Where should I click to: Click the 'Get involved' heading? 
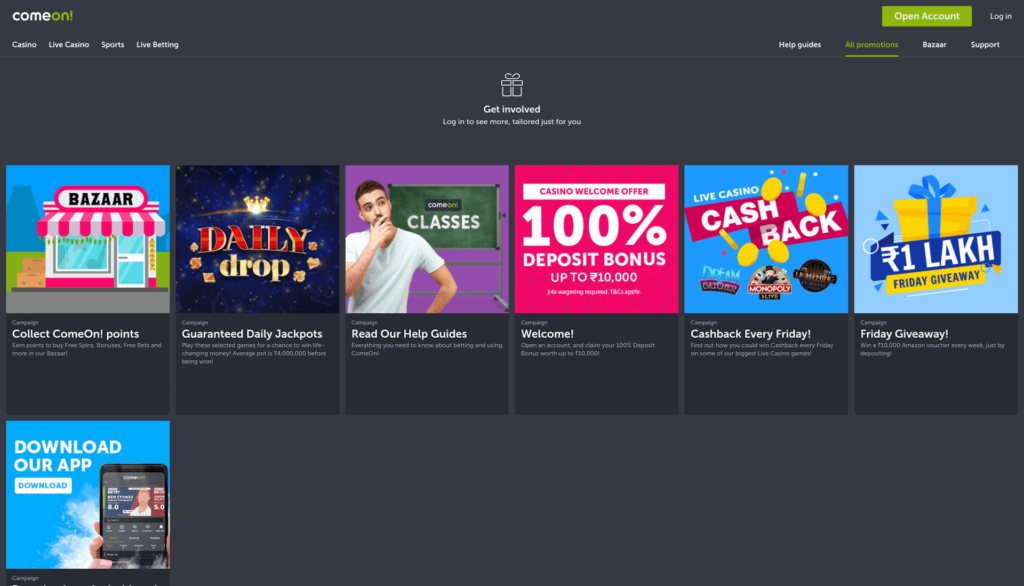(511, 109)
